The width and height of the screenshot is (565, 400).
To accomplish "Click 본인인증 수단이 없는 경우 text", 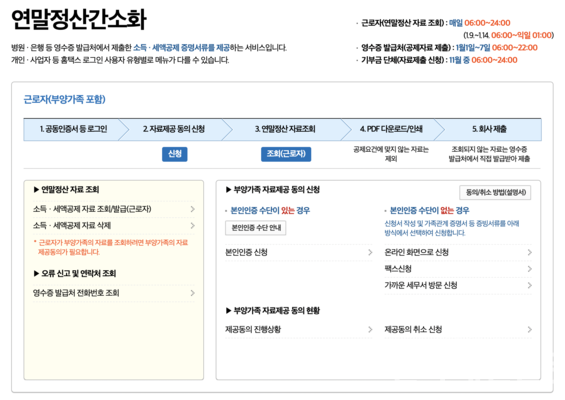I will pyautogui.click(x=430, y=210).
